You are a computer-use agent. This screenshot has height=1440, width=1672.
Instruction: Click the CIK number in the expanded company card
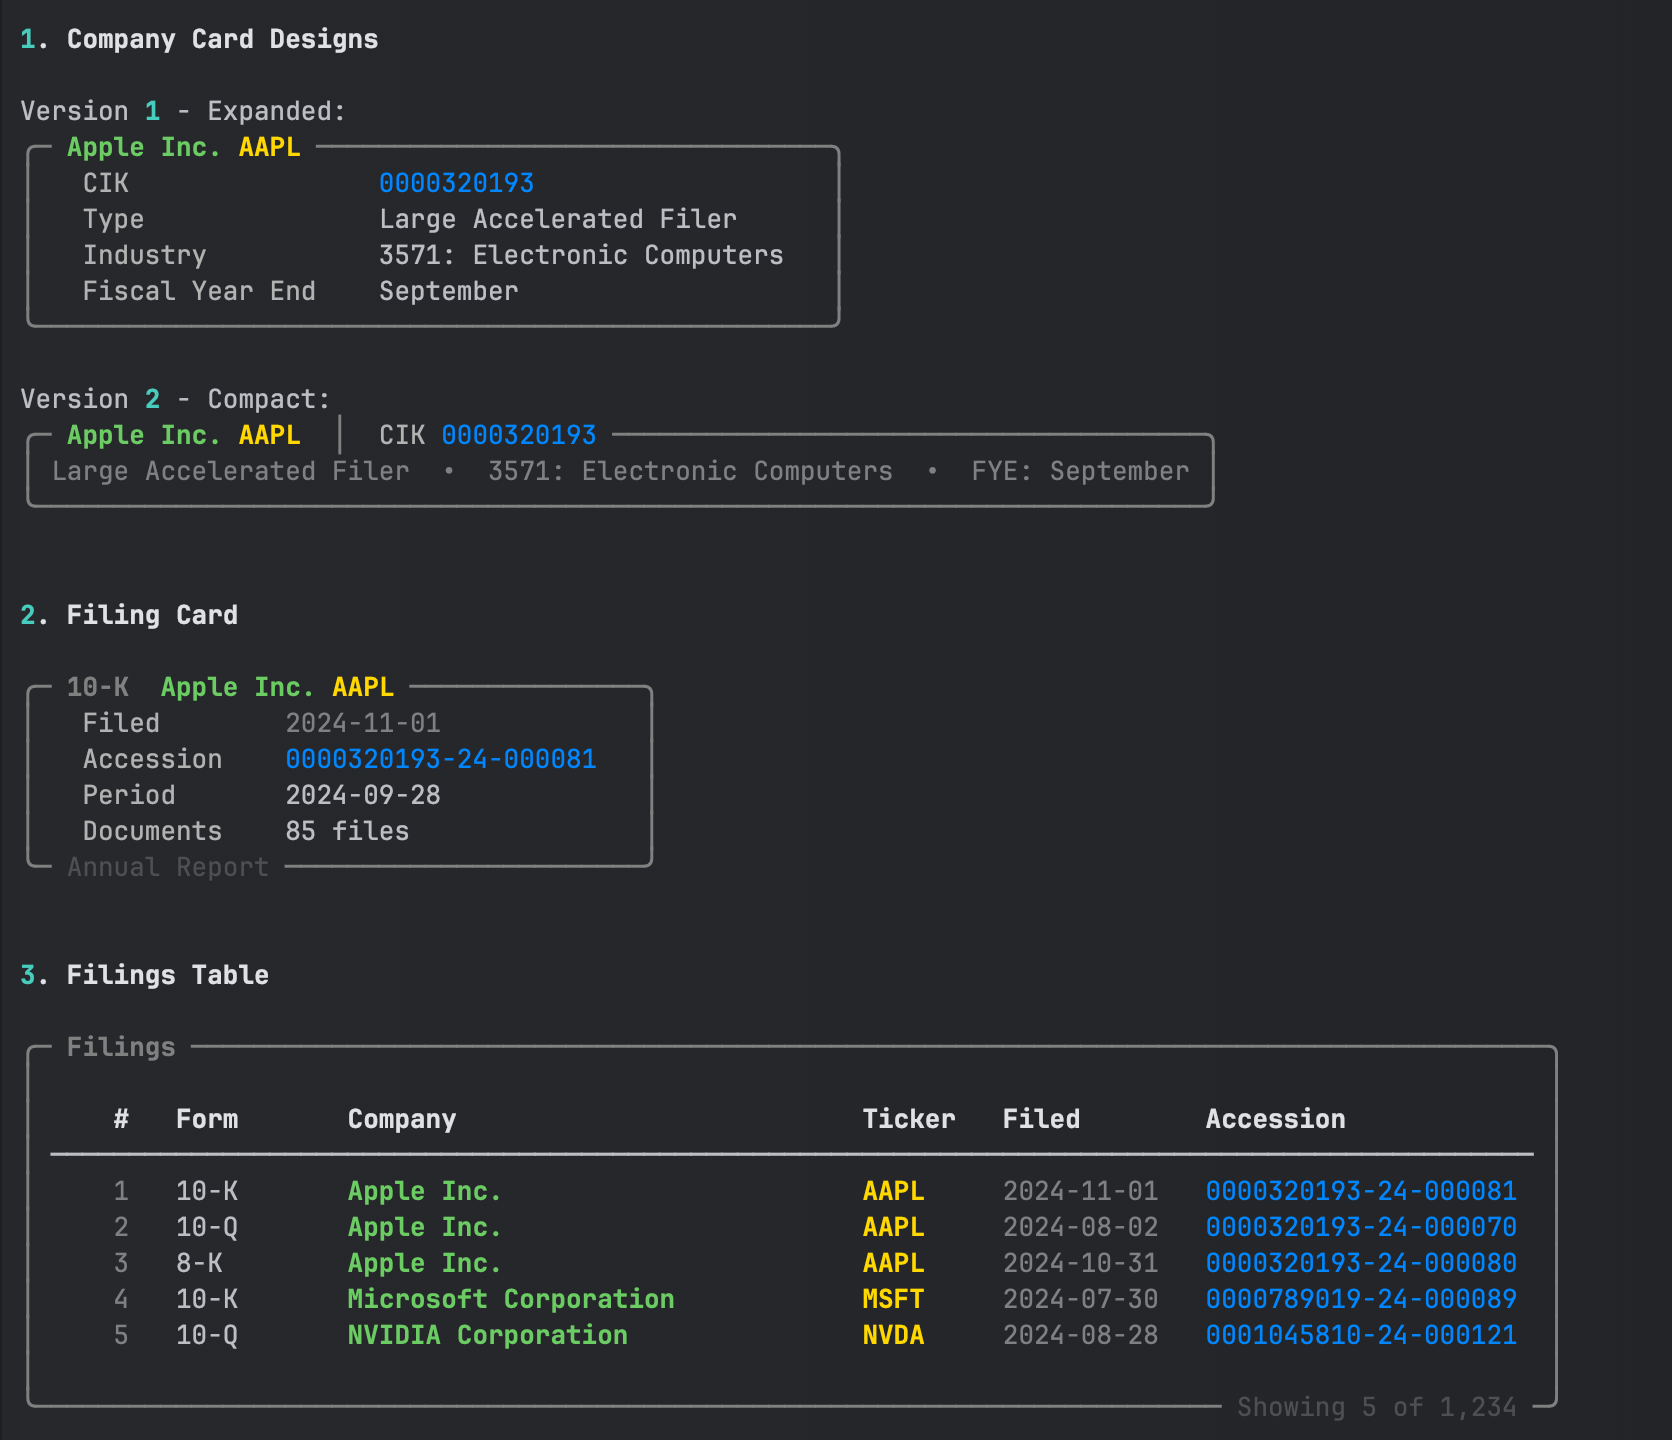click(x=456, y=183)
